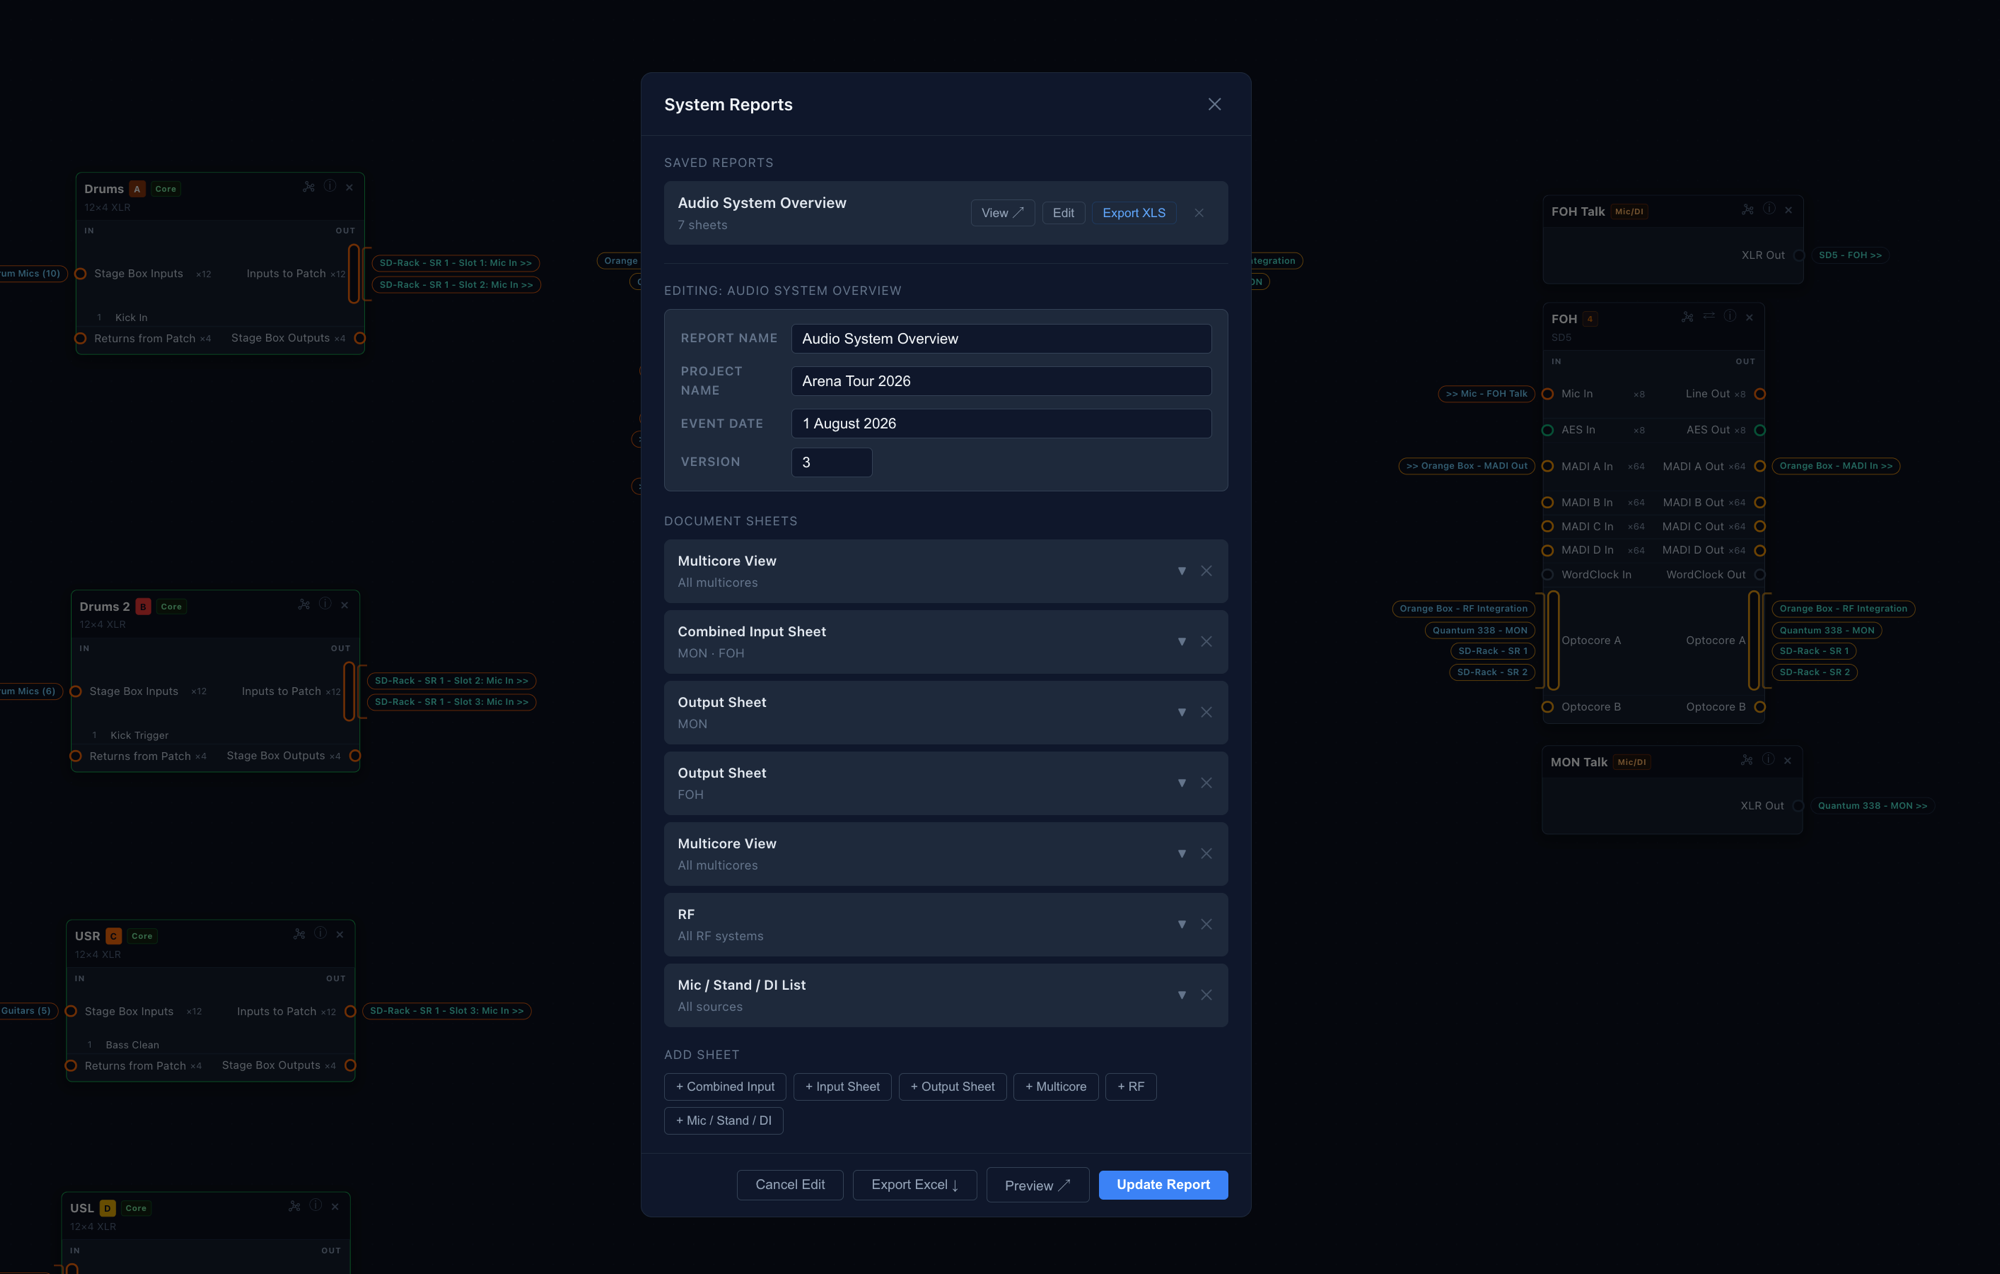Click View button for saved report
Viewport: 2000px width, 1274px height.
click(1002, 213)
